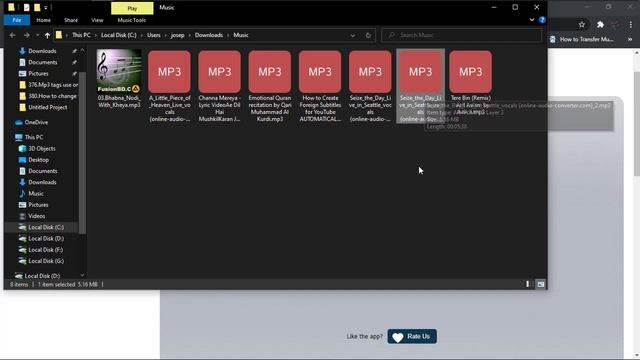Open Downloads under This PC

click(38, 182)
